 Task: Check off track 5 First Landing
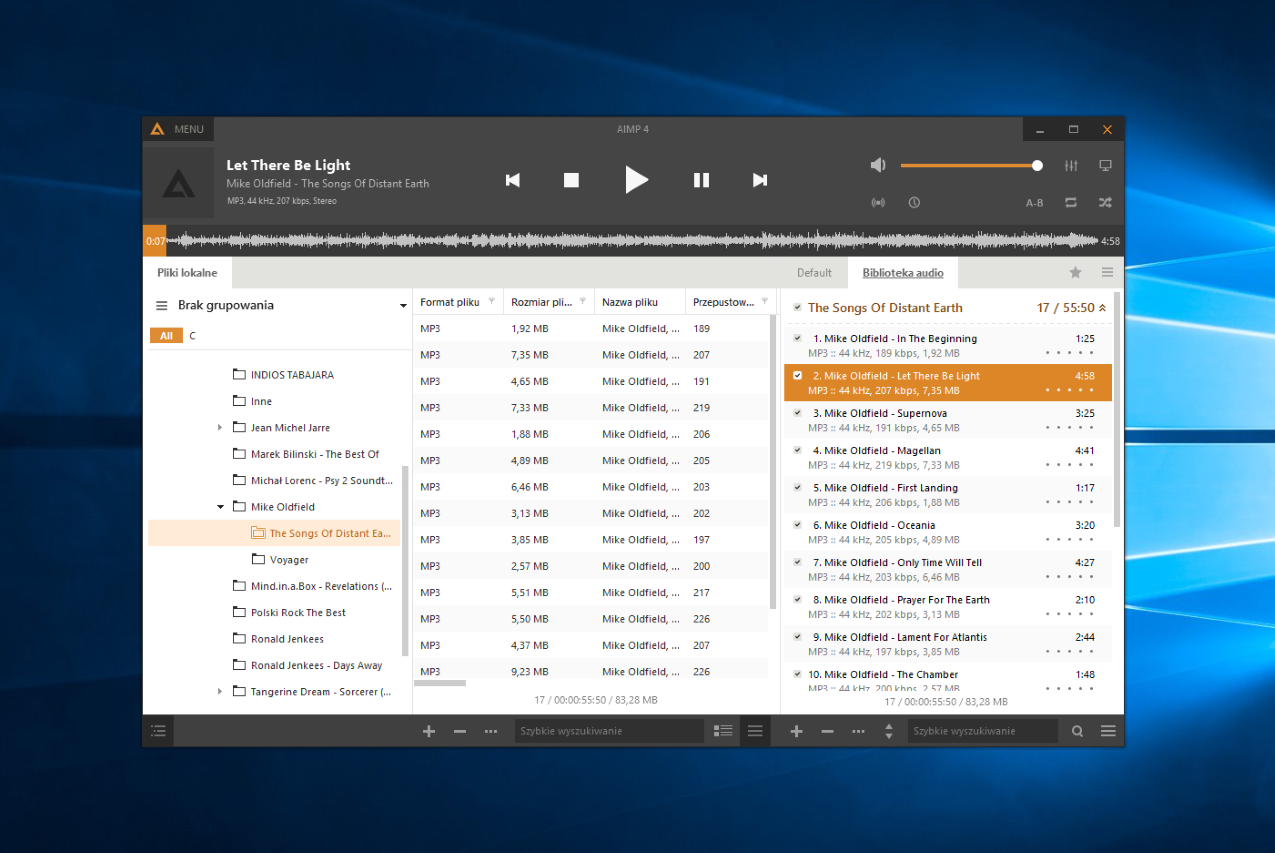coord(796,488)
